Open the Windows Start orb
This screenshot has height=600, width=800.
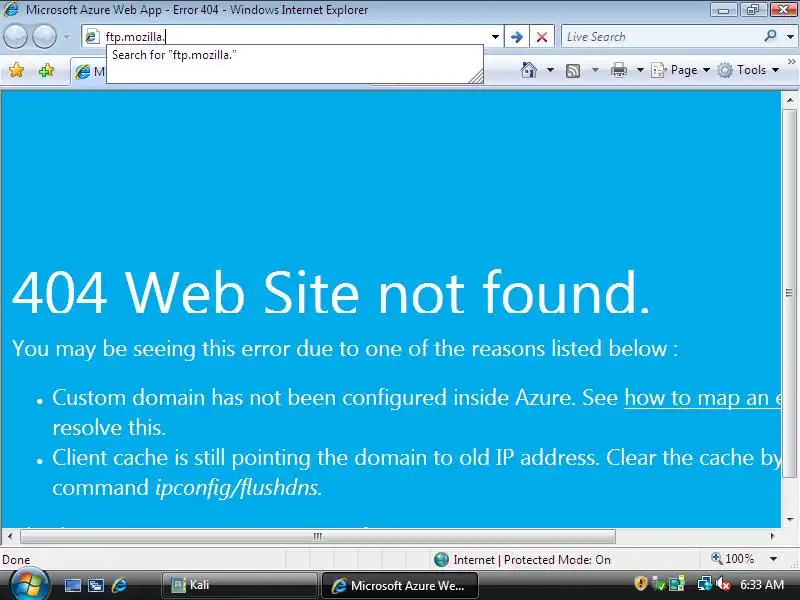pos(30,585)
